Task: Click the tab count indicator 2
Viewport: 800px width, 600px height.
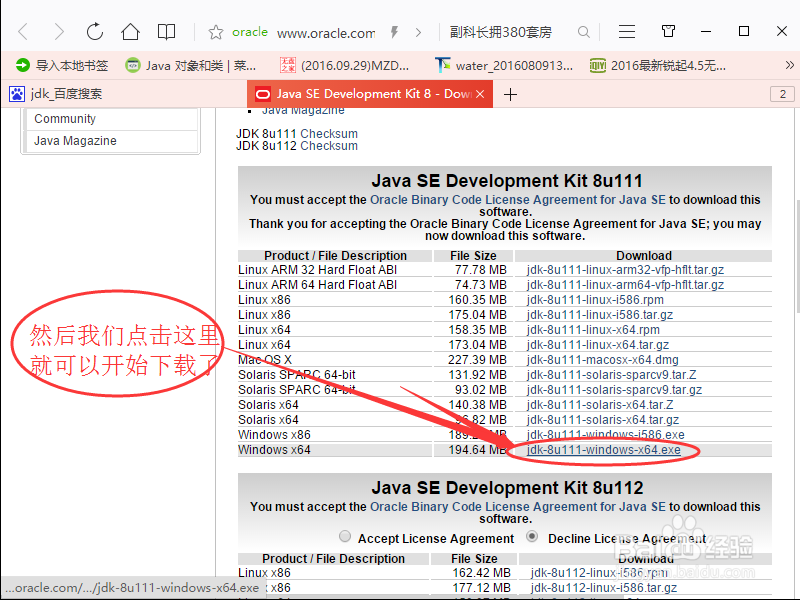Action: tap(783, 94)
